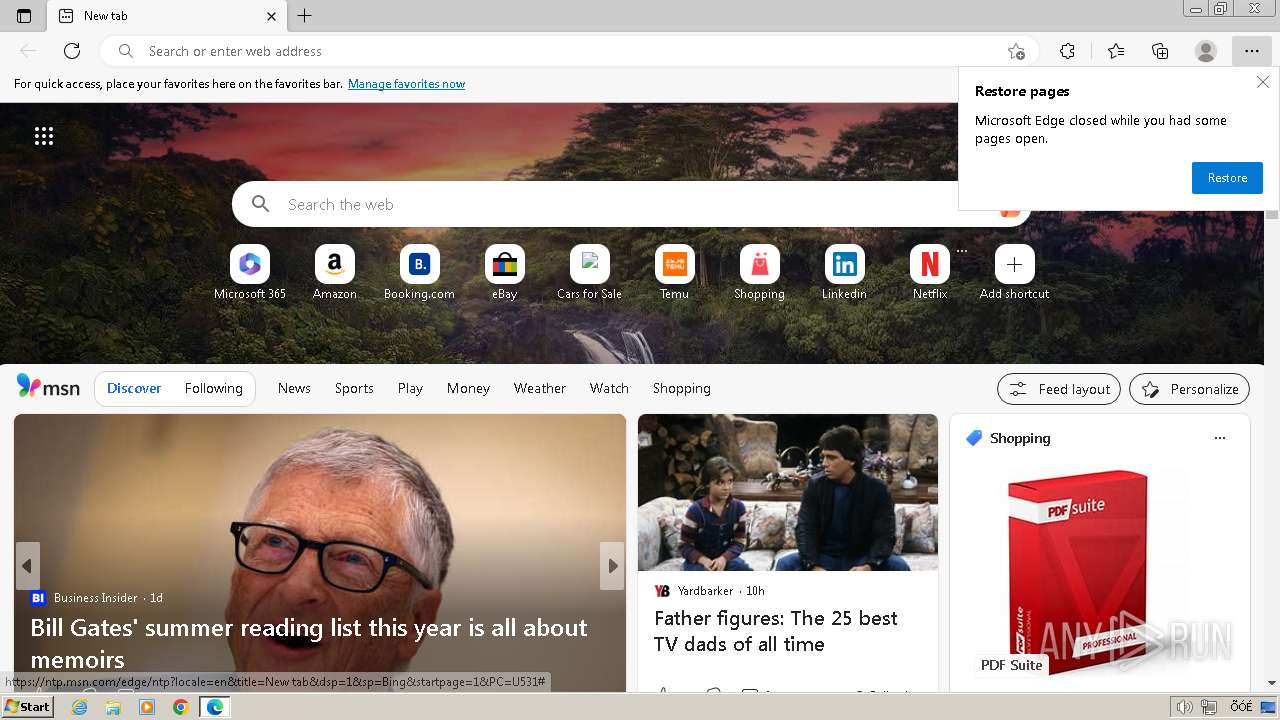Open the Windows Start button
The height and width of the screenshot is (720, 1280).
tap(27, 707)
